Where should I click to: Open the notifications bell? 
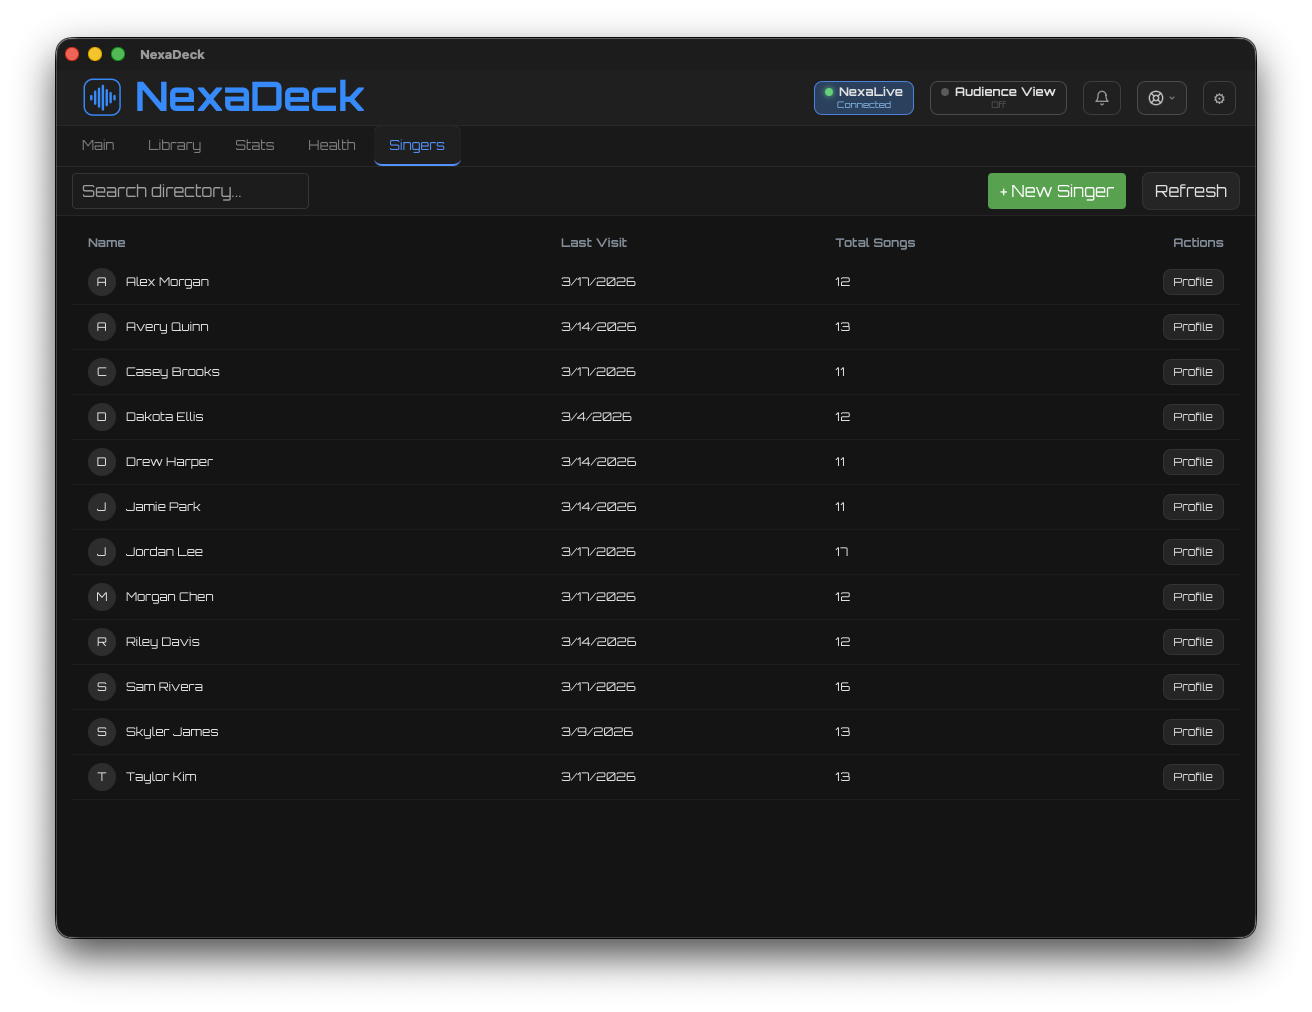pyautogui.click(x=1101, y=98)
